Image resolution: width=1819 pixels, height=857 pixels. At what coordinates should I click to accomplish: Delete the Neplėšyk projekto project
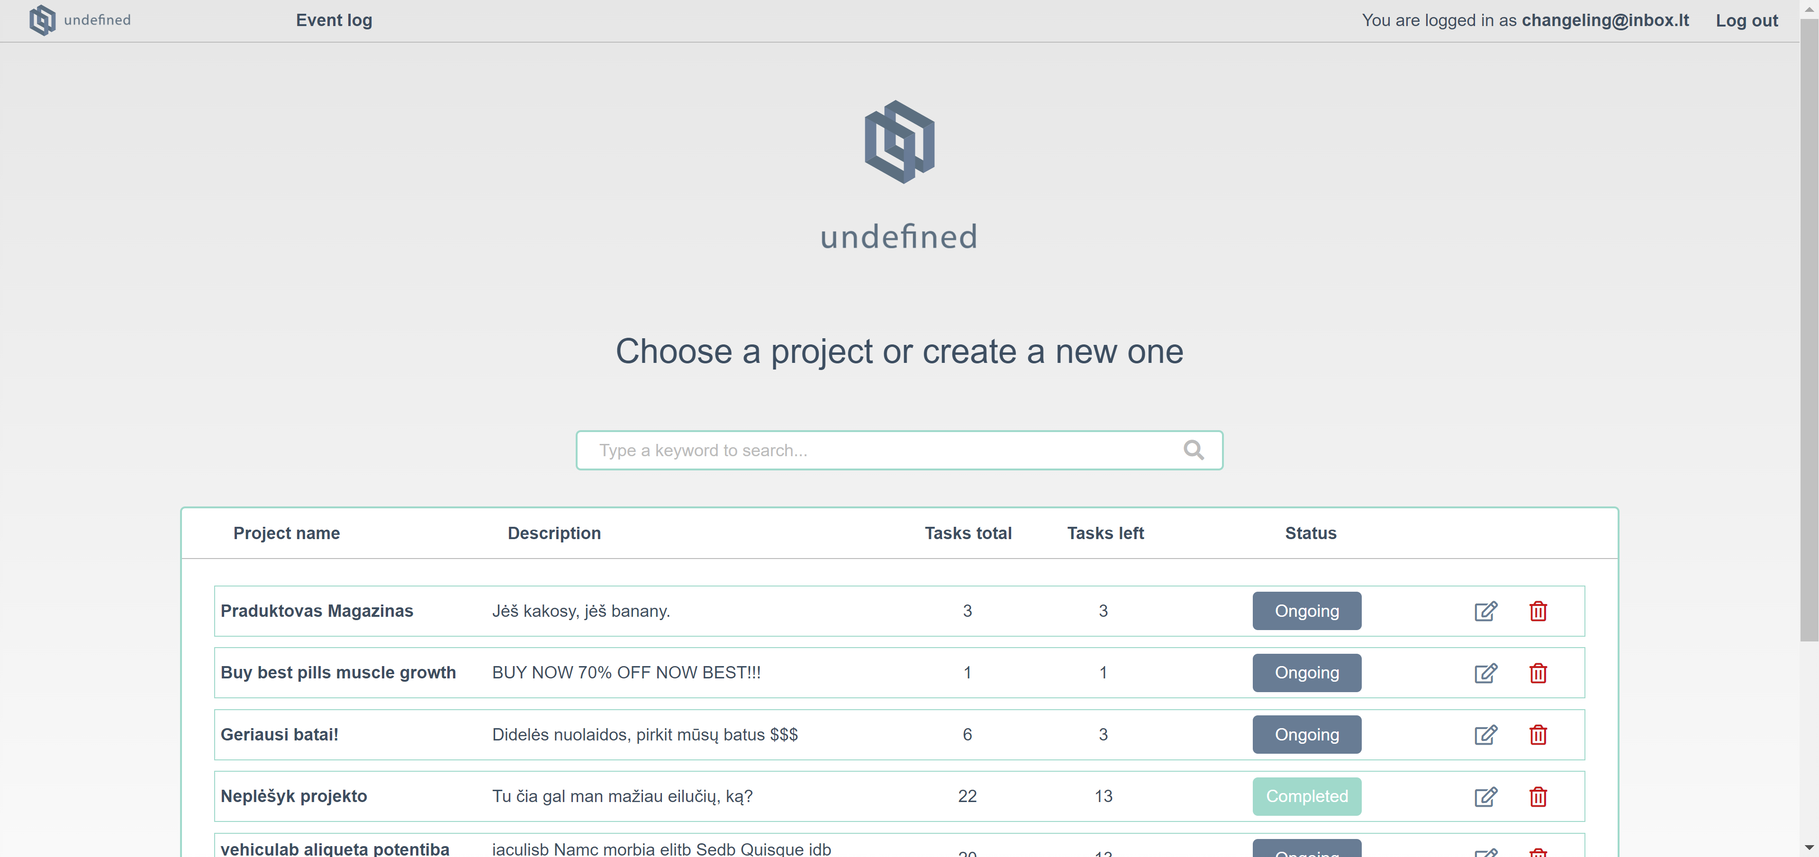(x=1538, y=797)
